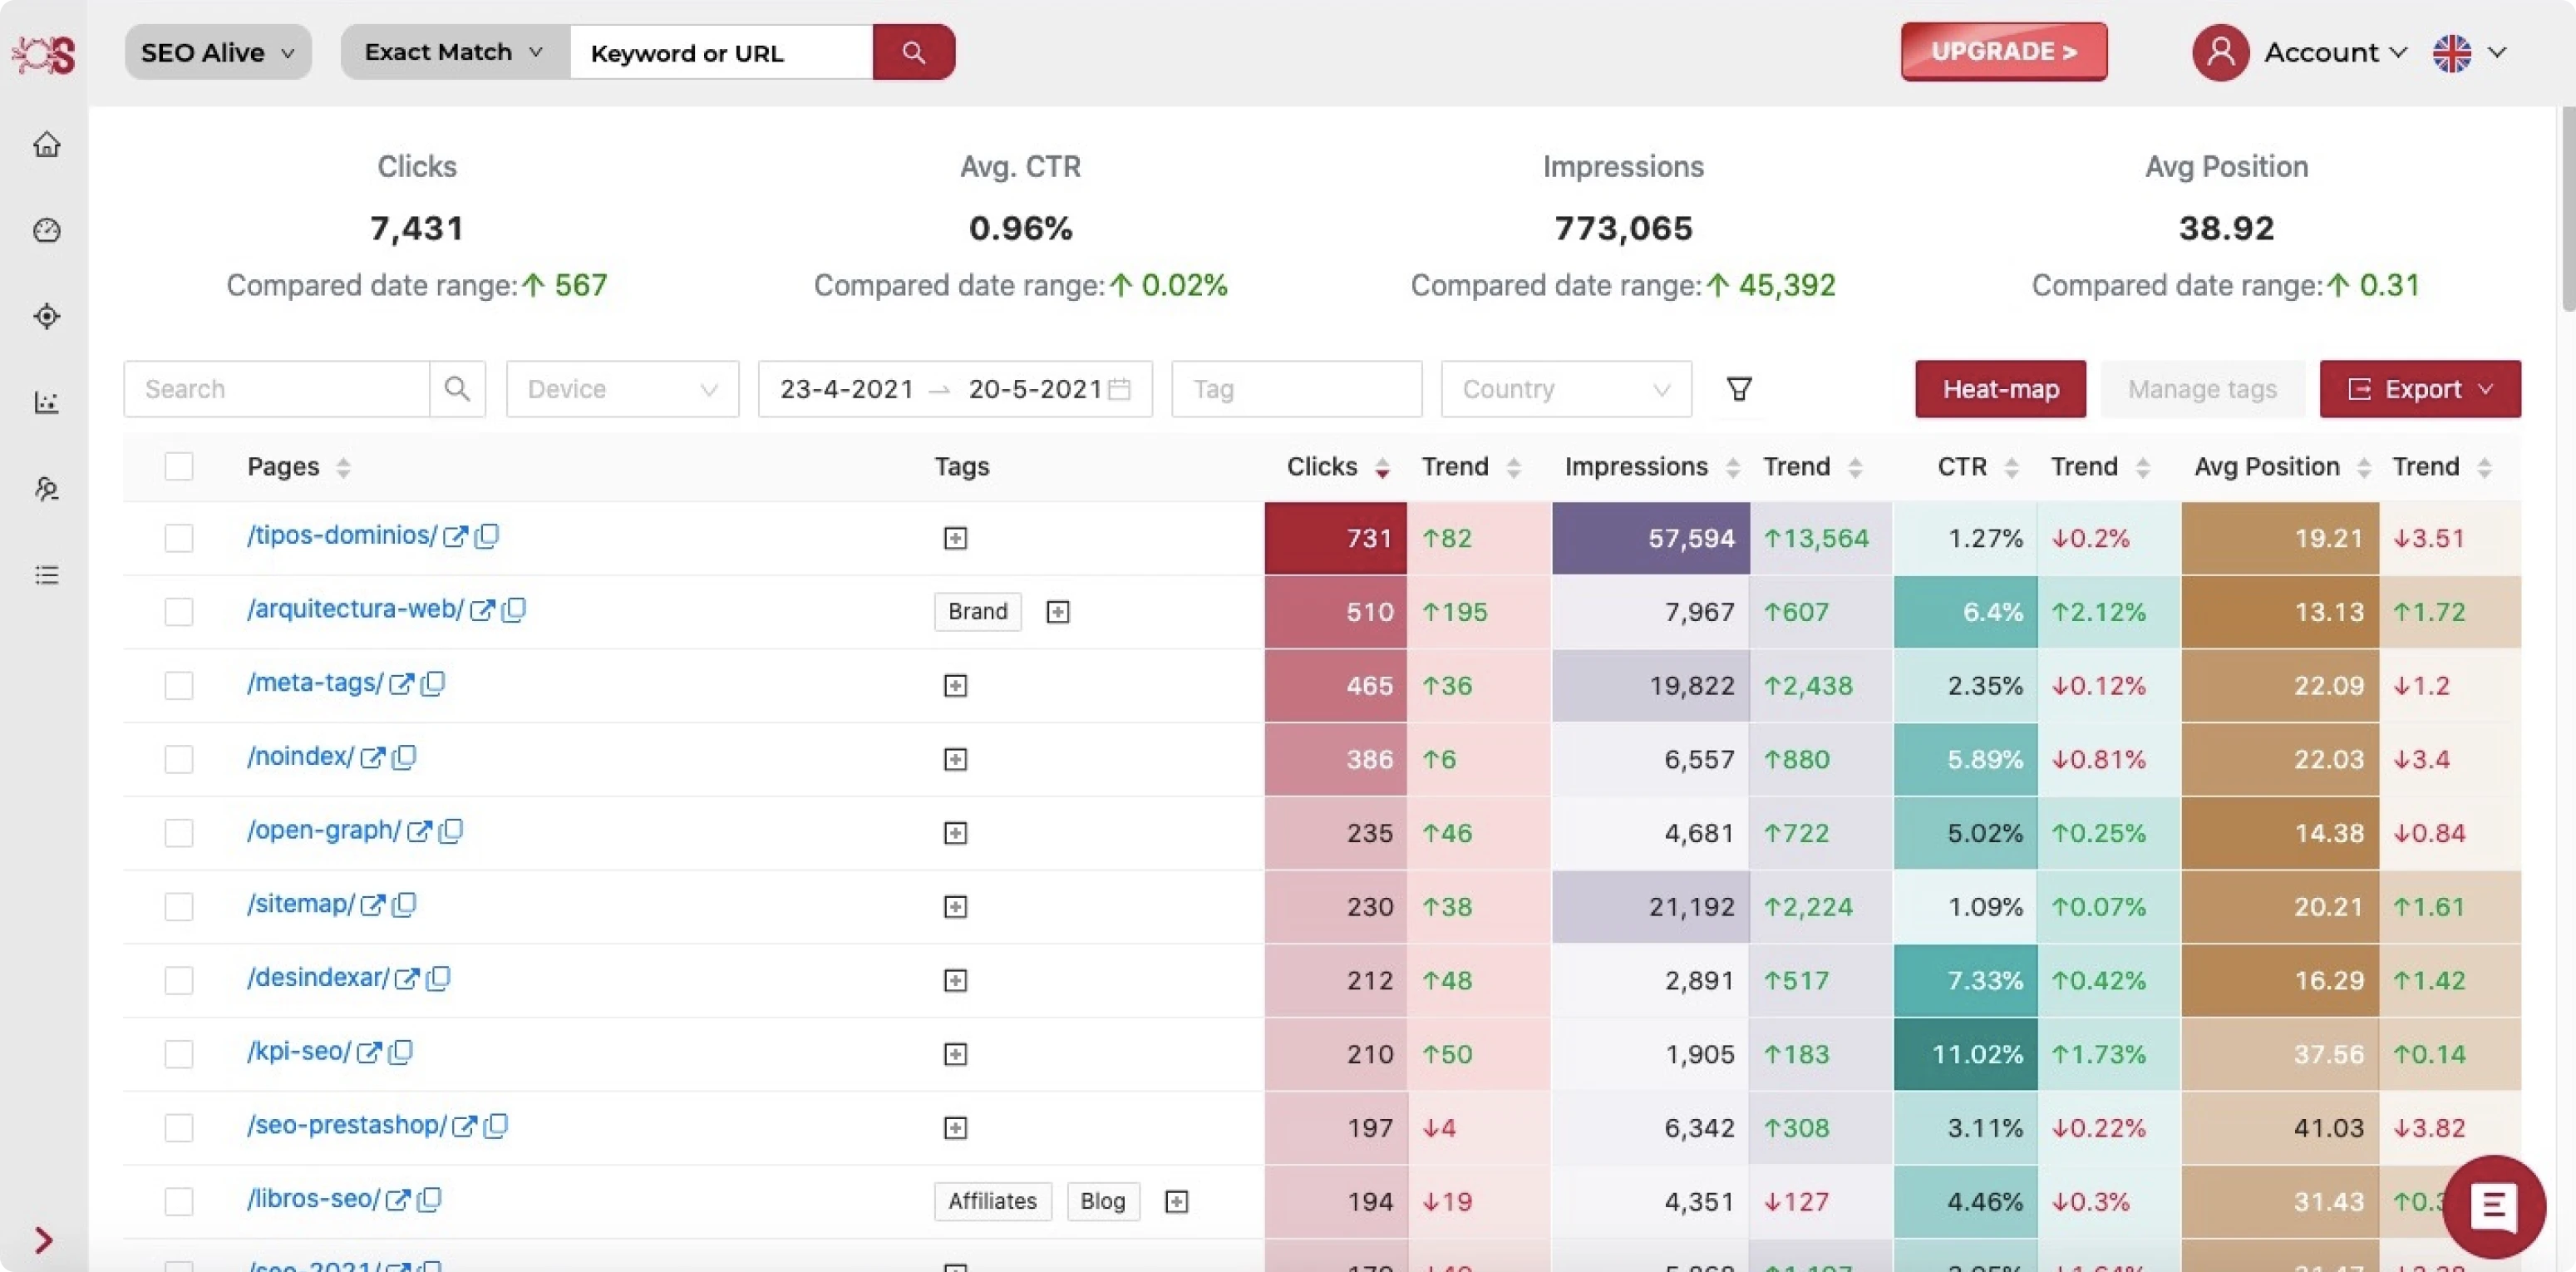
Task: Open the dashboard speedometer icon in sidebar
Action: [46, 230]
